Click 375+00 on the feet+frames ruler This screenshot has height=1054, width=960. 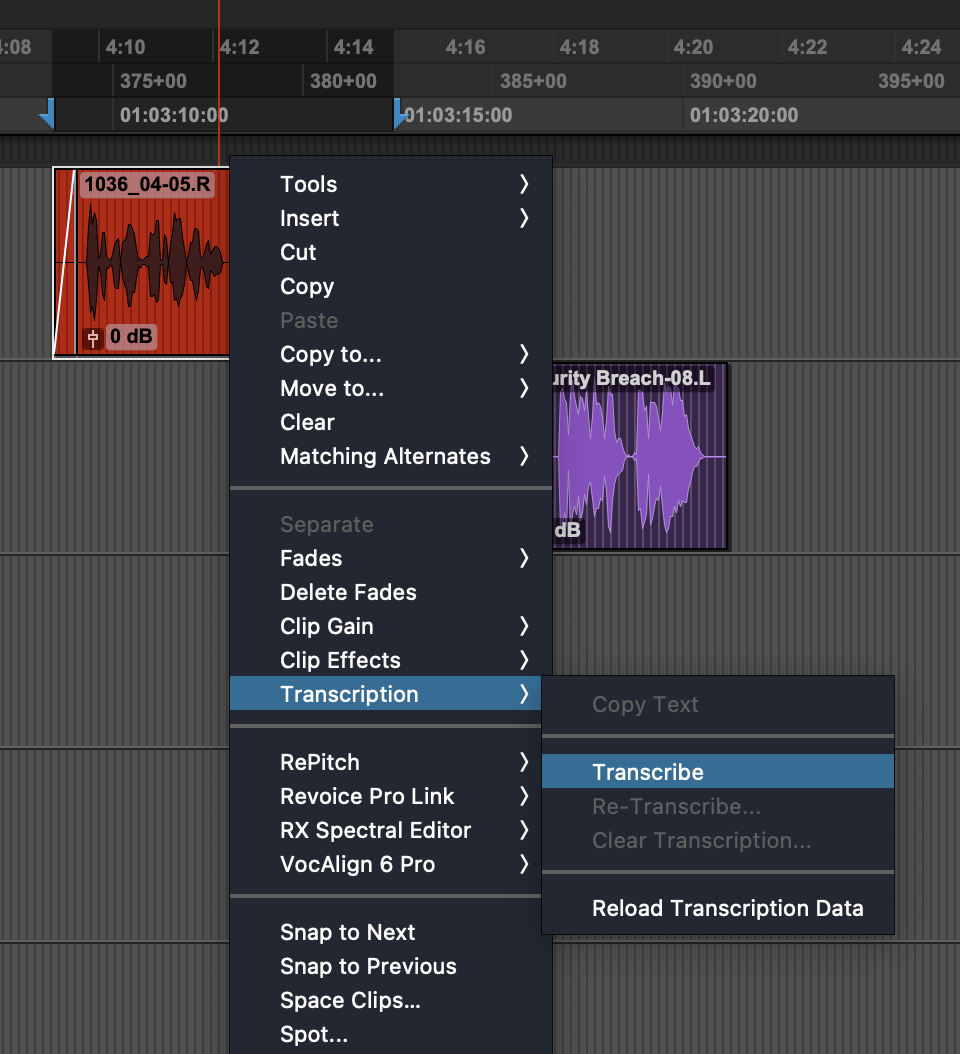pyautogui.click(x=153, y=81)
